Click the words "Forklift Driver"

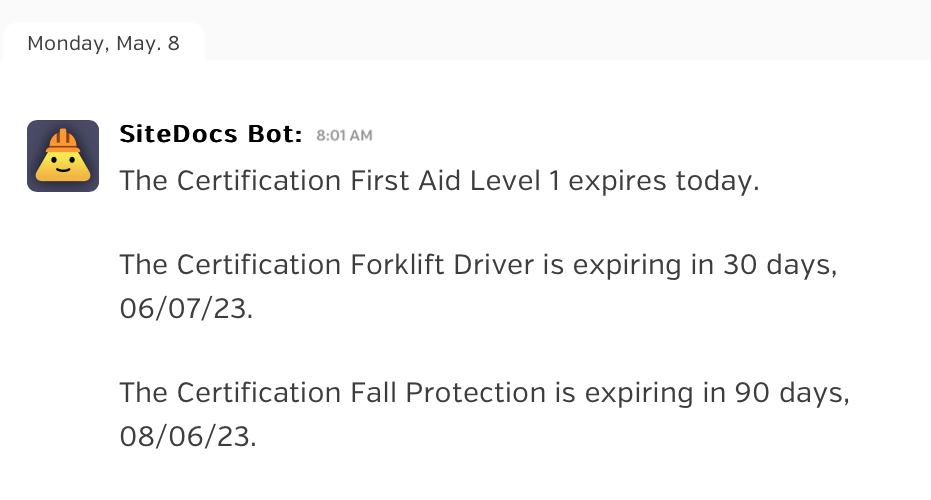[442, 265]
